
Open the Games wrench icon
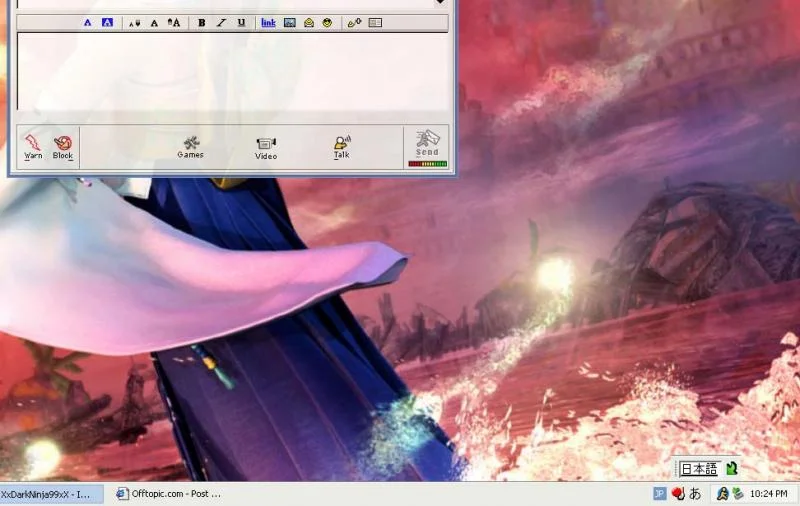click(190, 147)
